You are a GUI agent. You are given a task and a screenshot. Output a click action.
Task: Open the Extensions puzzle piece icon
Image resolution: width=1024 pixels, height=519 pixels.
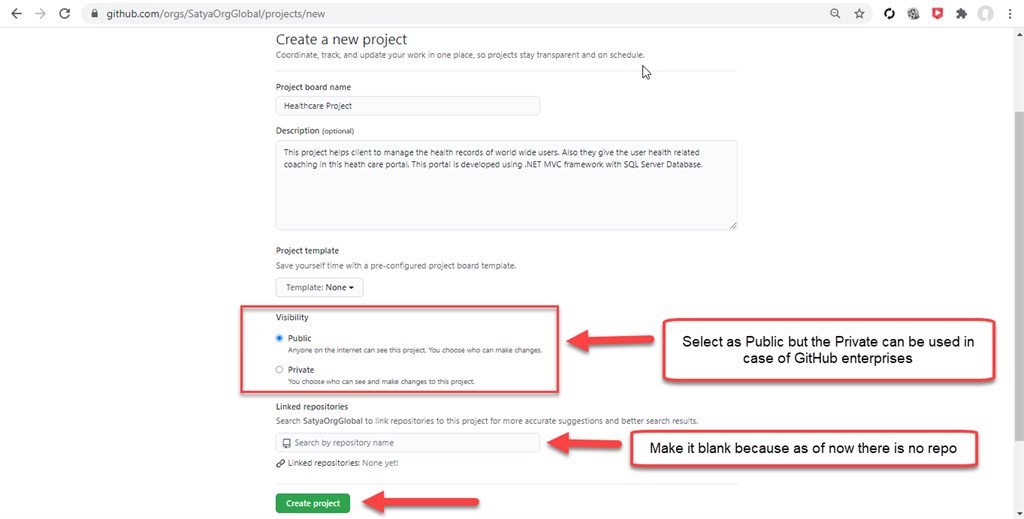961,14
